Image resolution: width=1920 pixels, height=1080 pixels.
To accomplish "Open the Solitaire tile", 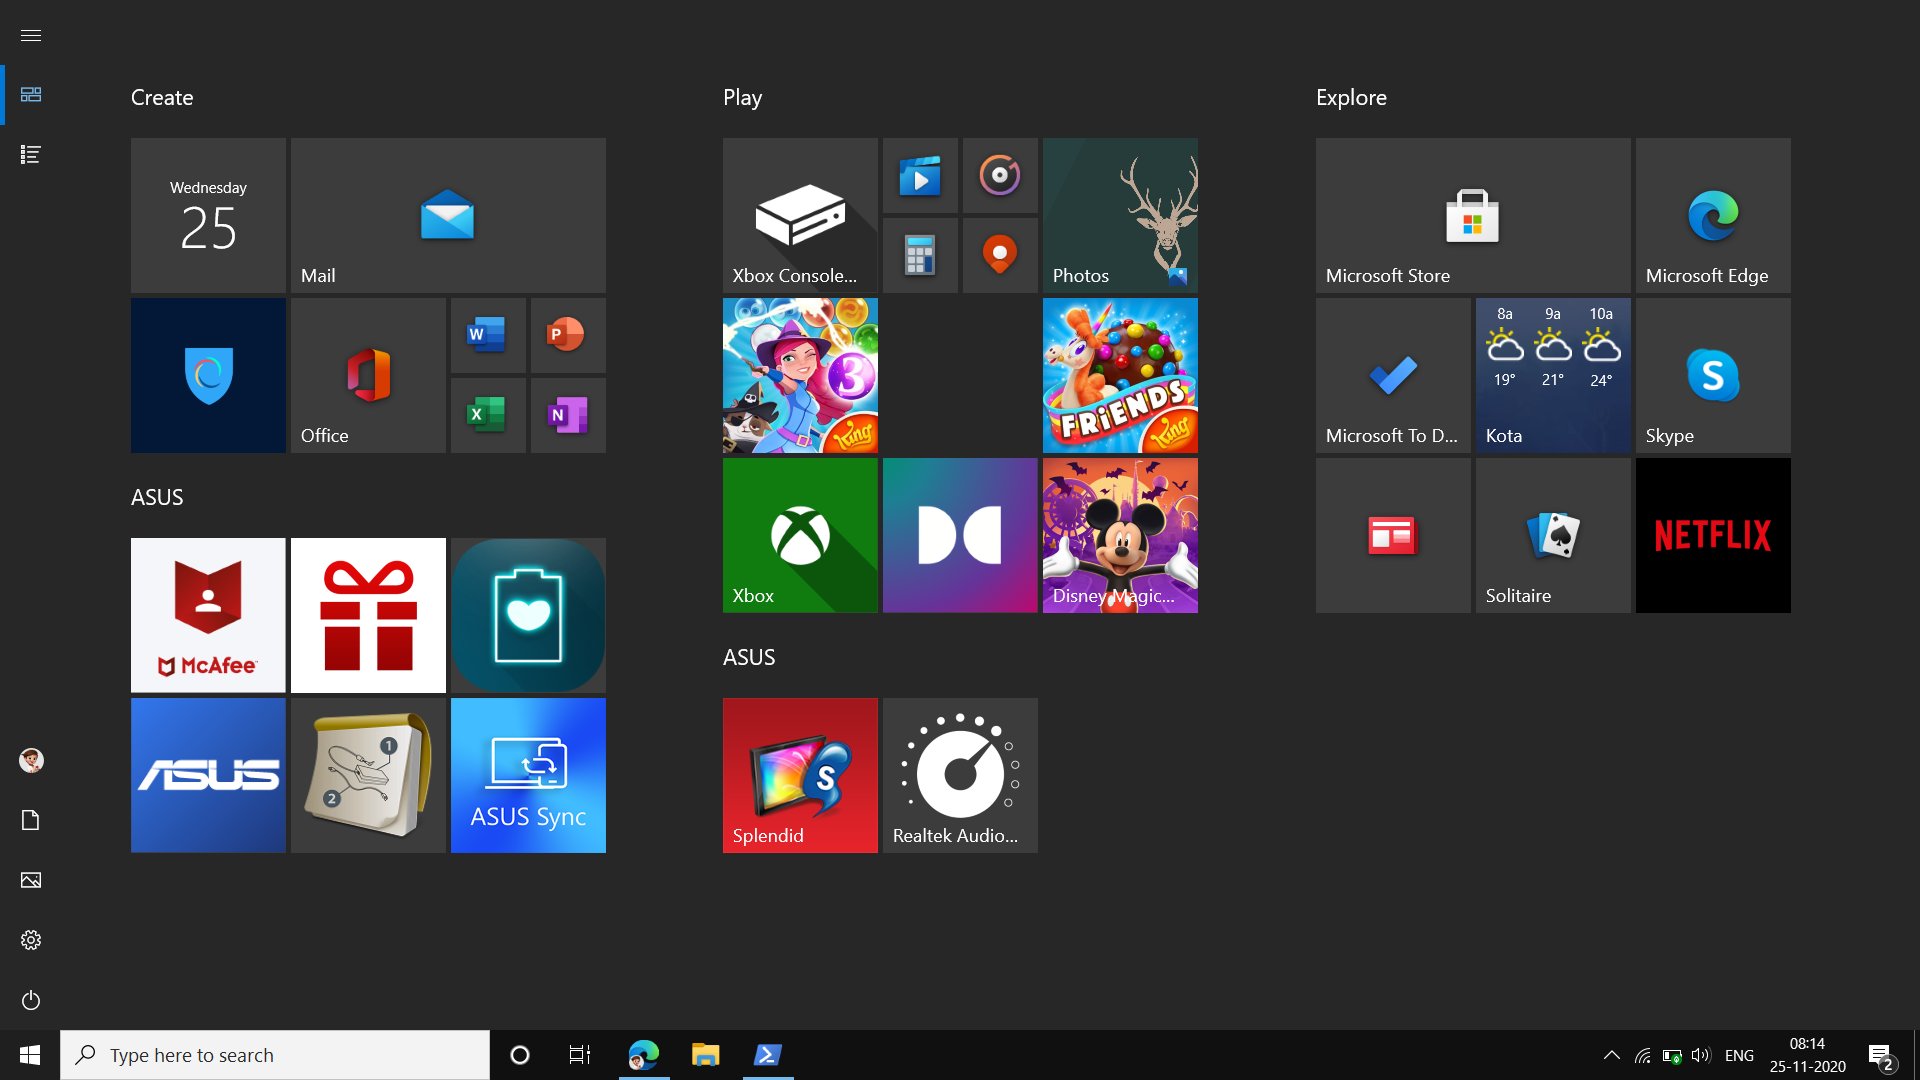I will 1553,535.
